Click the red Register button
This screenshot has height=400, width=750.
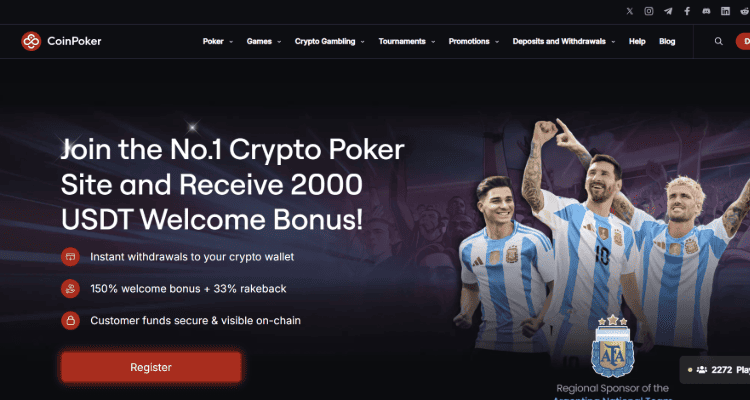pyautogui.click(x=151, y=367)
